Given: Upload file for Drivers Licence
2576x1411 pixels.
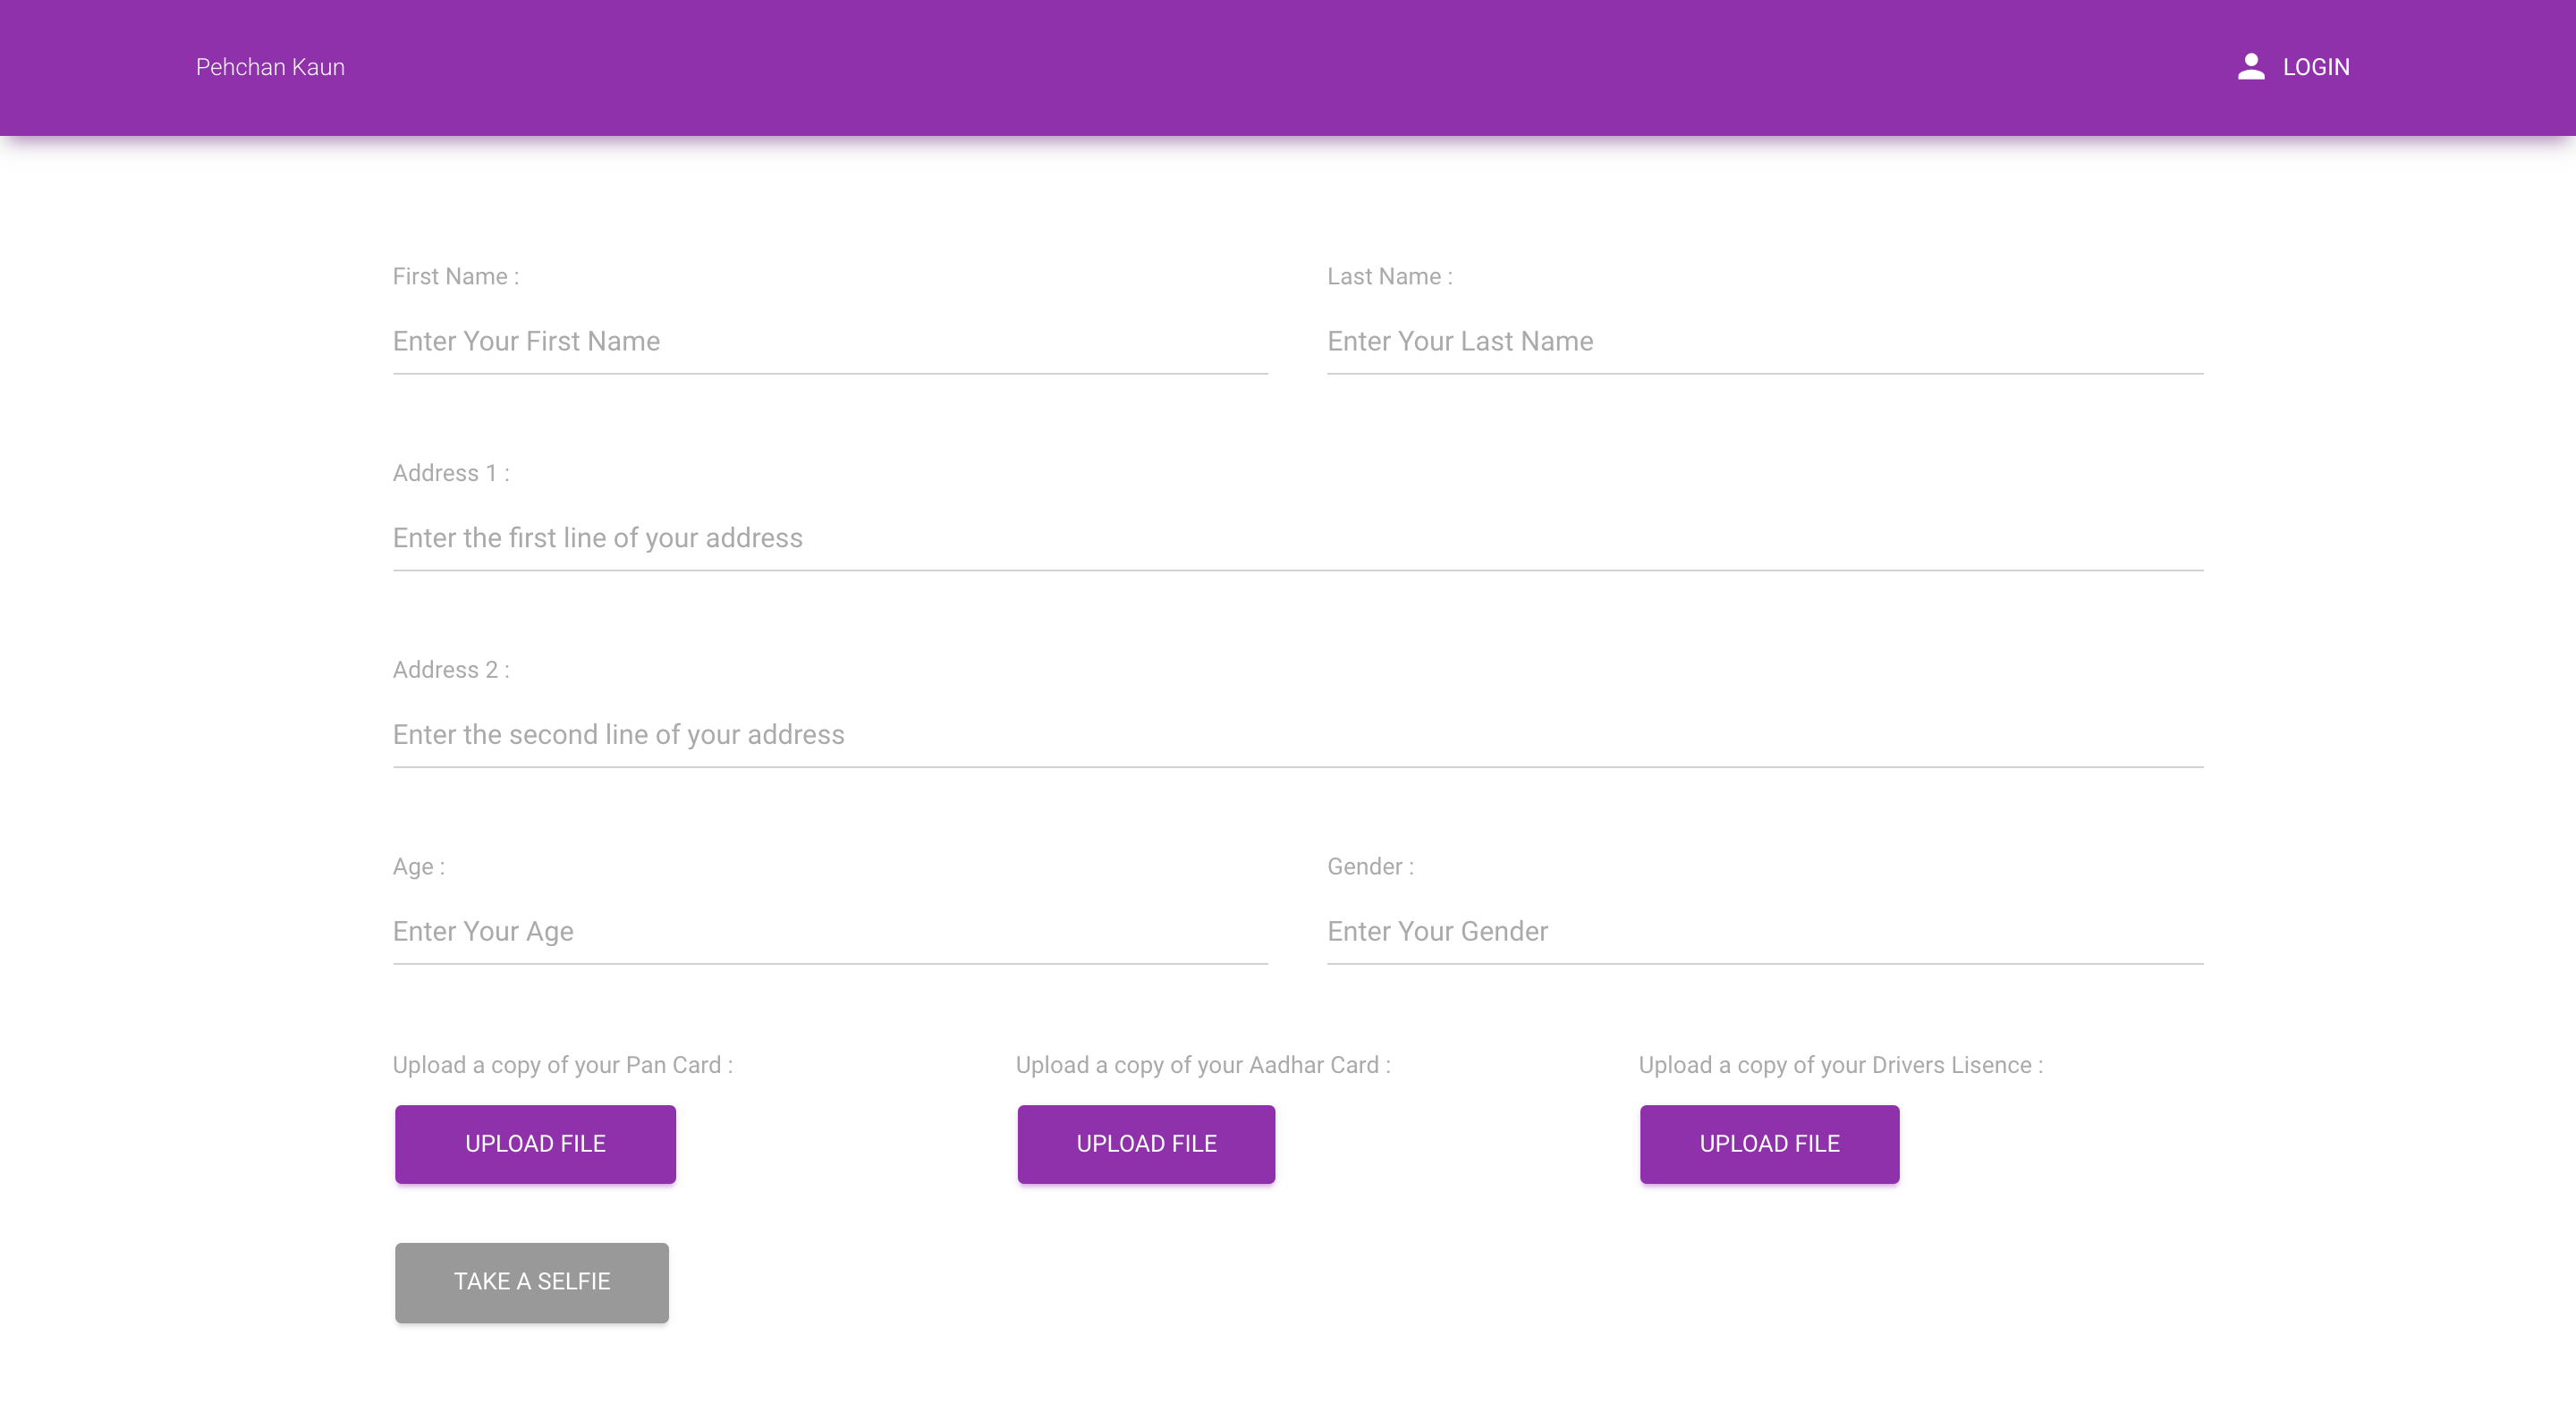Looking at the screenshot, I should (1769, 1144).
